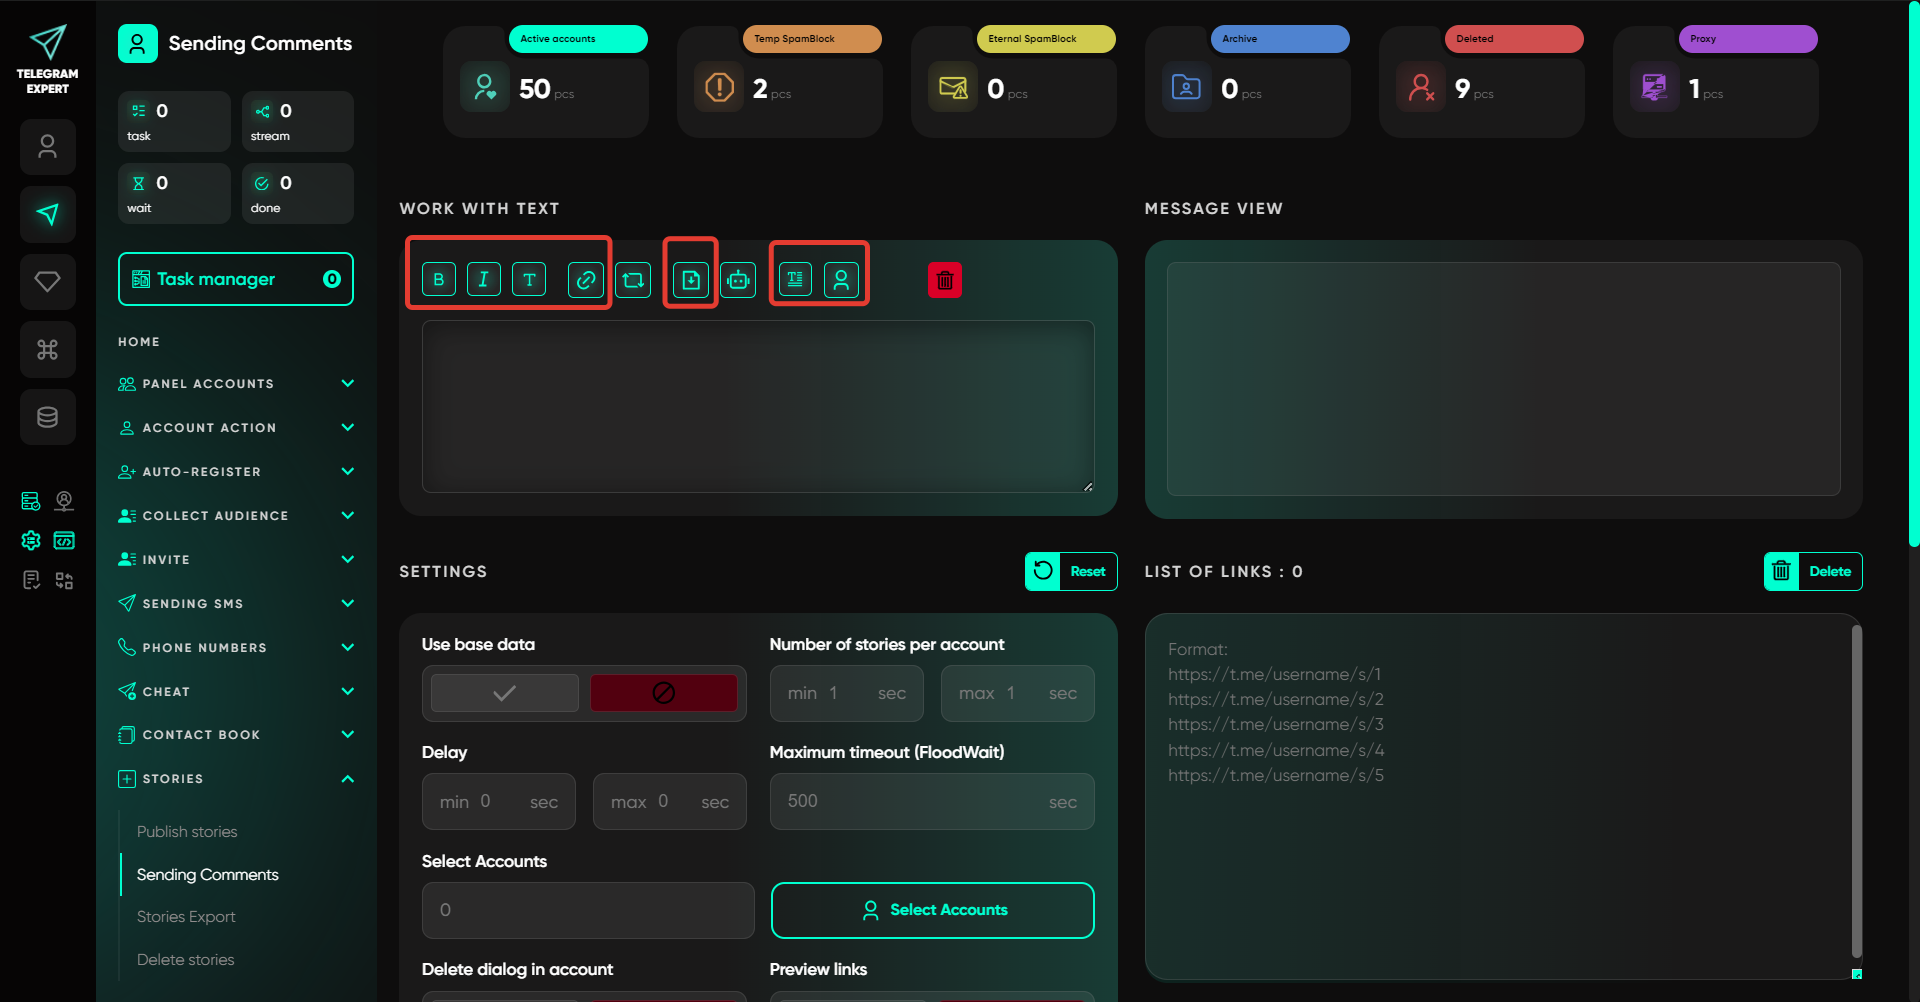Click the red trash icon in text toolbar
Image resolution: width=1920 pixels, height=1002 pixels.
(x=944, y=280)
